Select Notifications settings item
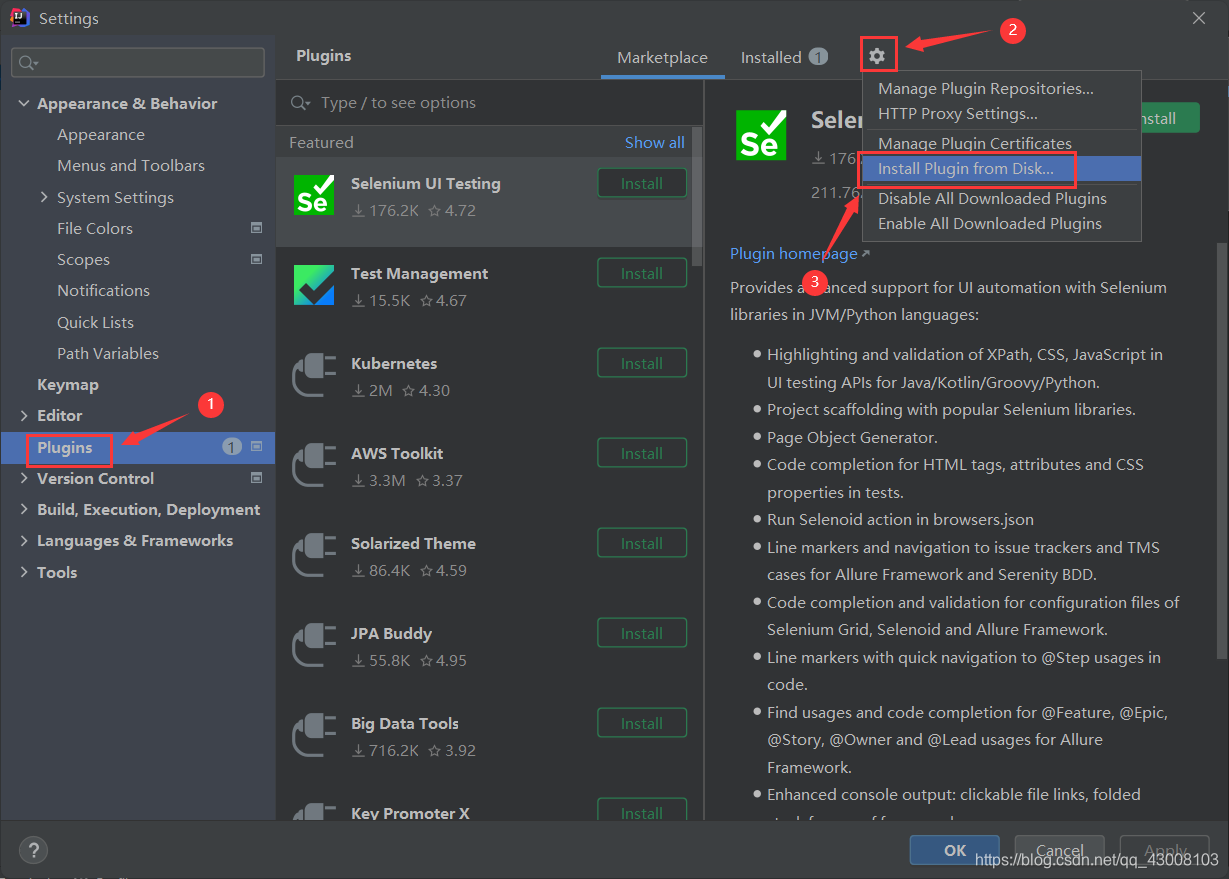This screenshot has height=879, width=1229. (x=104, y=290)
